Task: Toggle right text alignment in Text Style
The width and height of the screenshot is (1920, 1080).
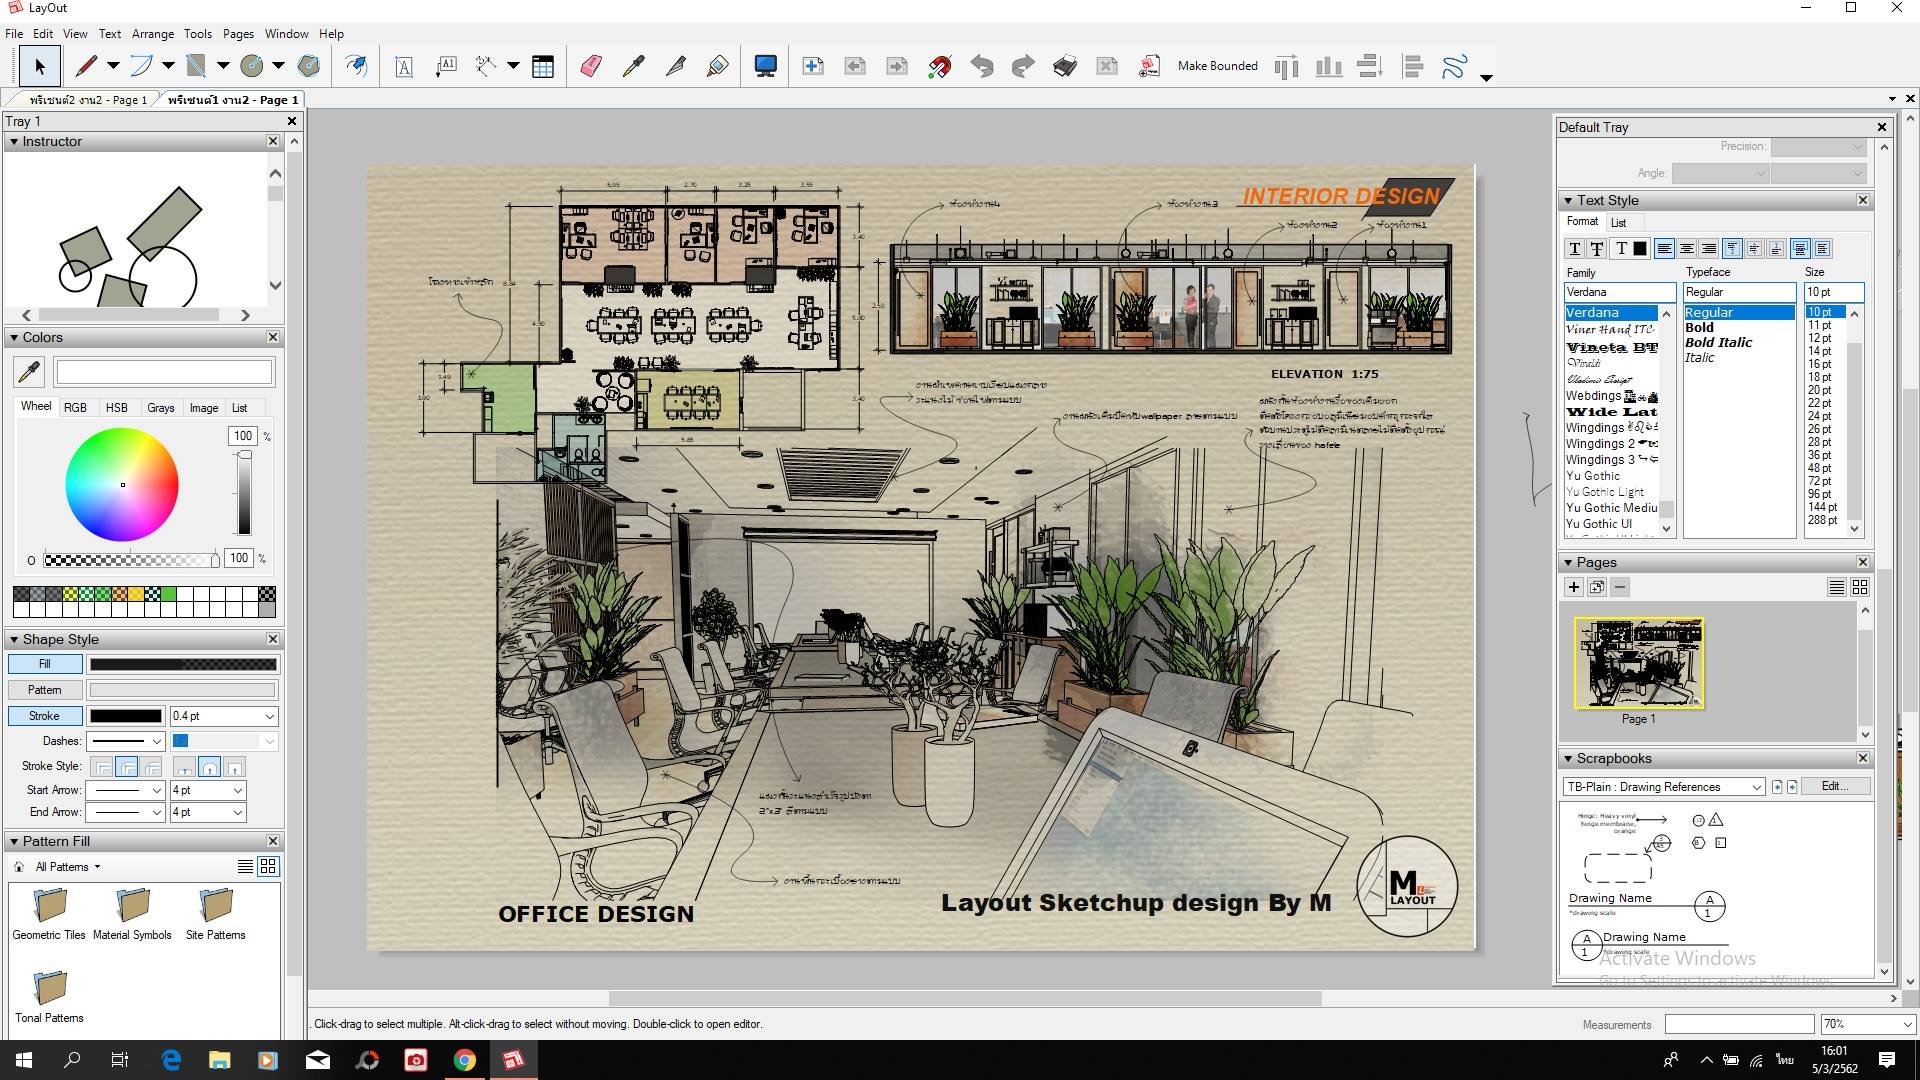Action: pyautogui.click(x=1709, y=249)
